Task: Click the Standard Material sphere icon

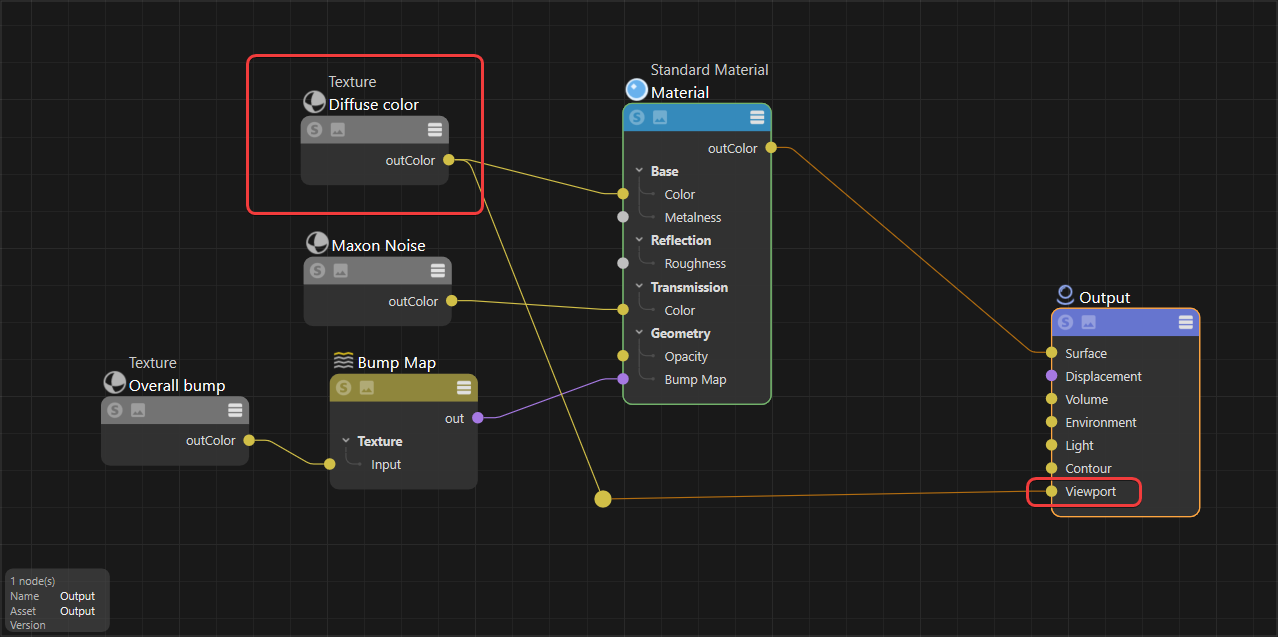Action: coord(637,90)
